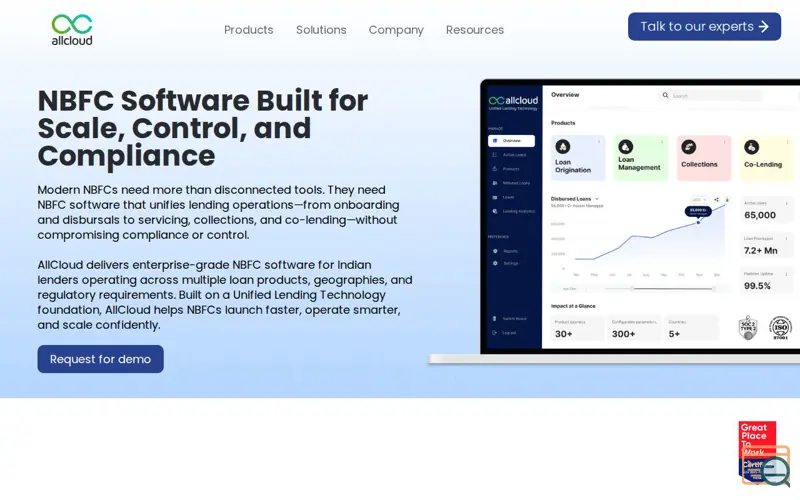Click the share icon above the chart

pos(716,199)
